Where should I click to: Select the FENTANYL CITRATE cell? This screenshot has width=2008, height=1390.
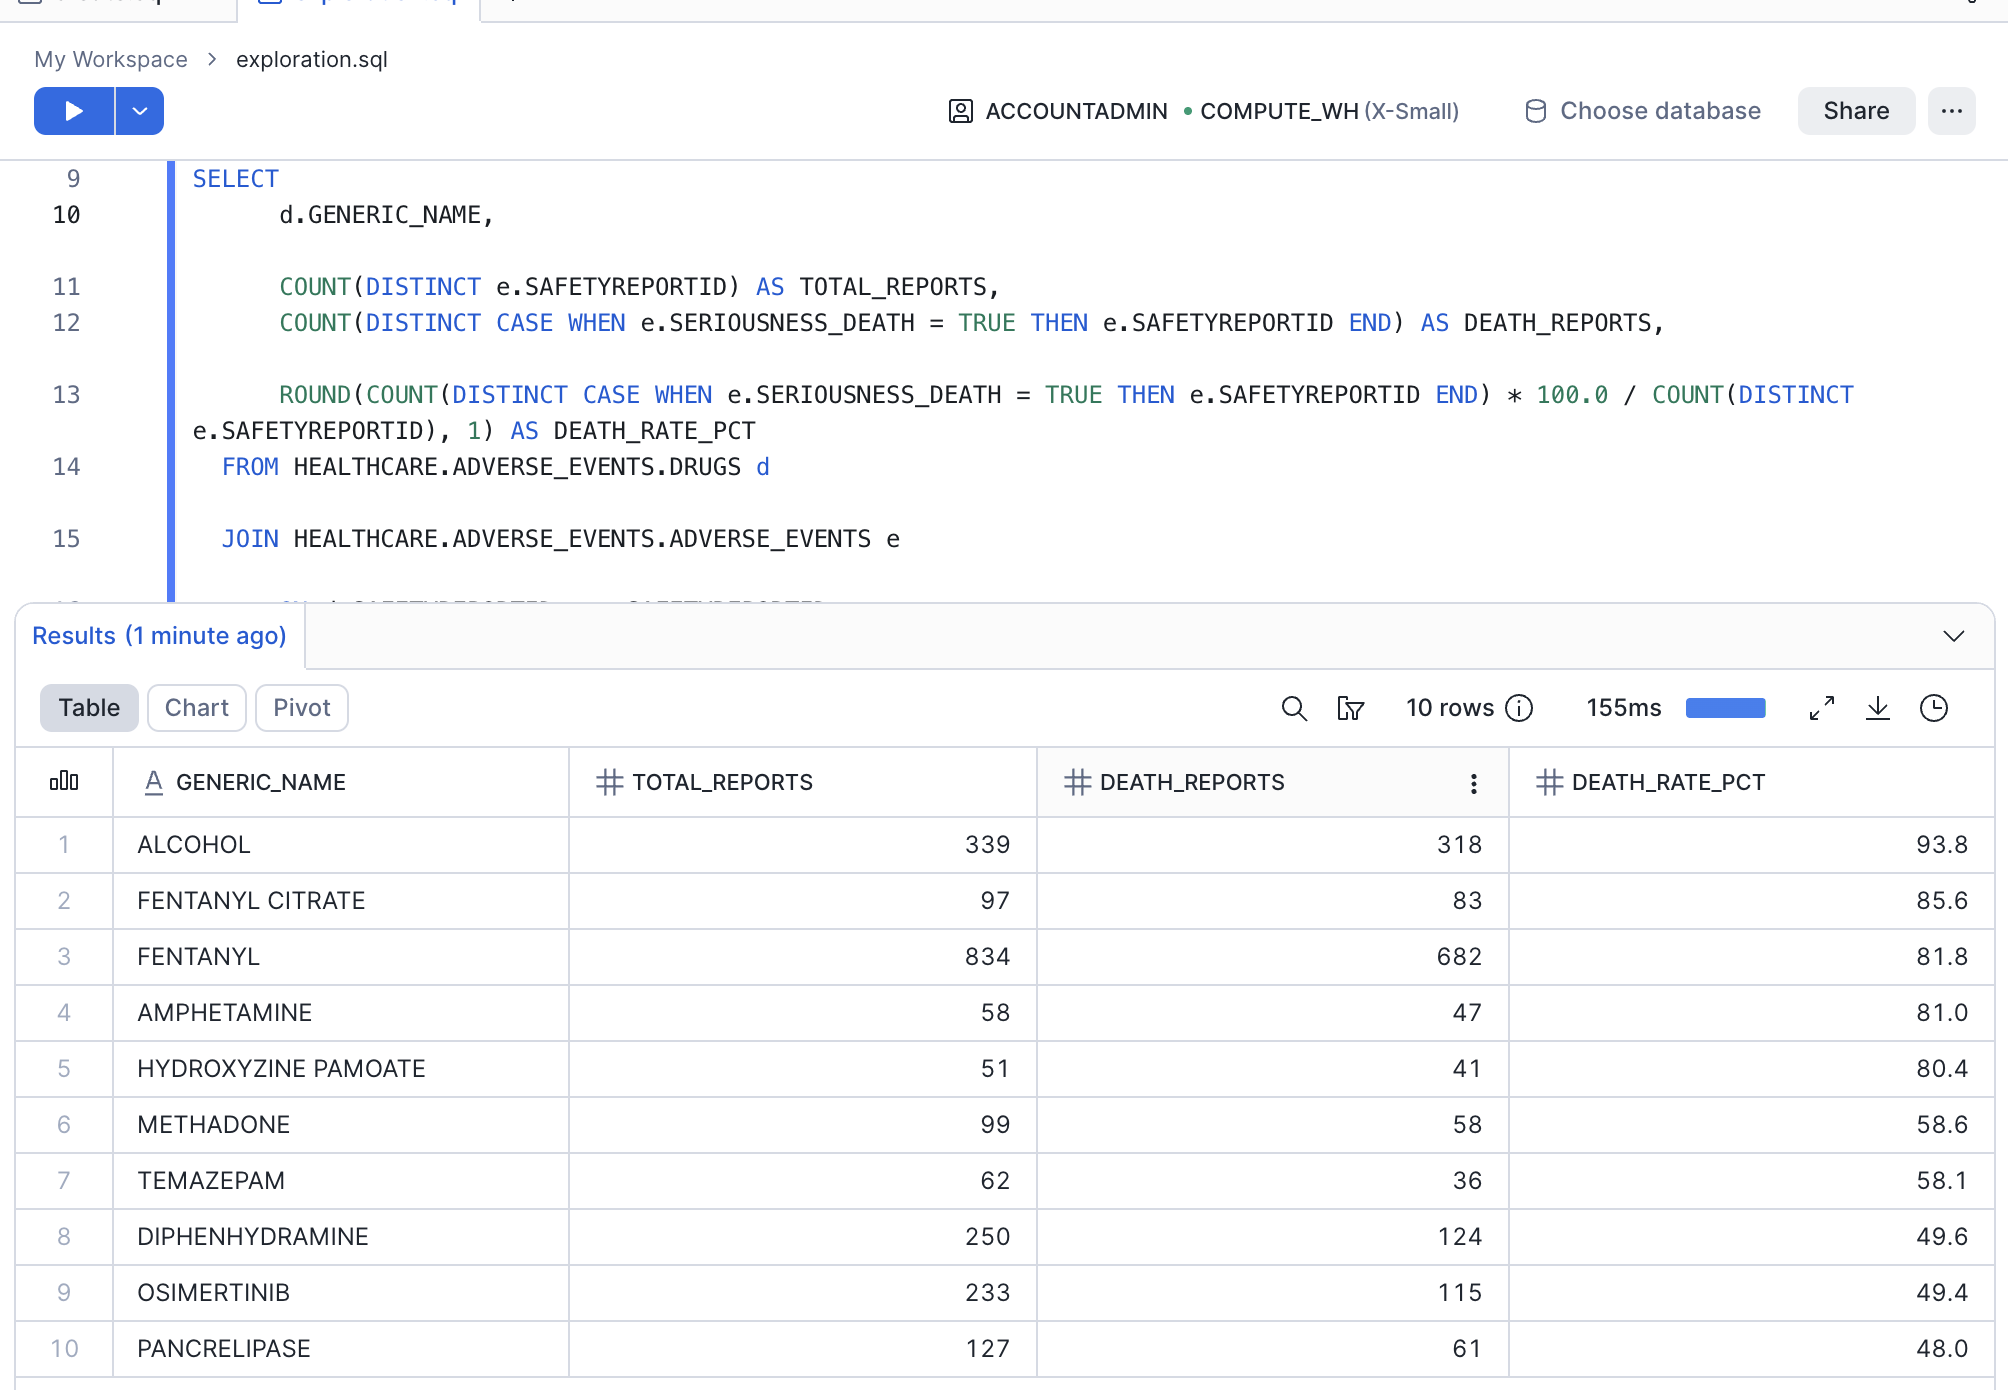pyautogui.click(x=340, y=901)
